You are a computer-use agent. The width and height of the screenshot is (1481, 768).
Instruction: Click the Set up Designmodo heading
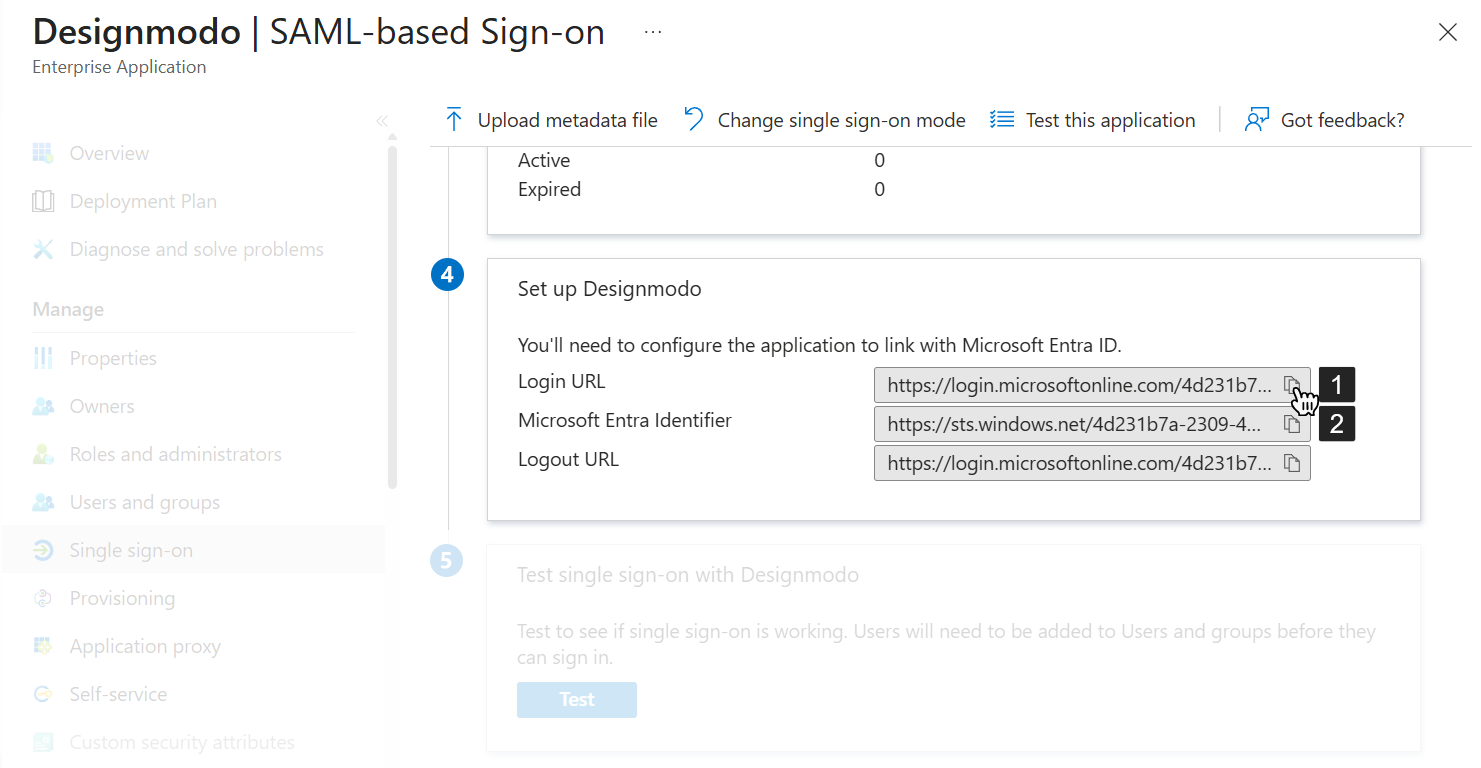(610, 289)
